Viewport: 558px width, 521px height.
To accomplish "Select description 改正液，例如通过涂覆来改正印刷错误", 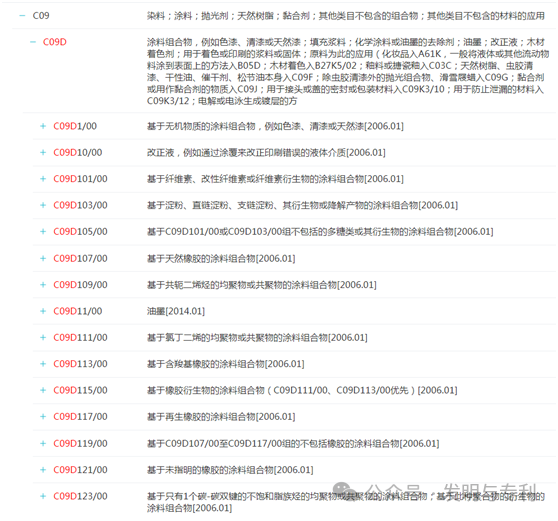I will tap(266, 152).
